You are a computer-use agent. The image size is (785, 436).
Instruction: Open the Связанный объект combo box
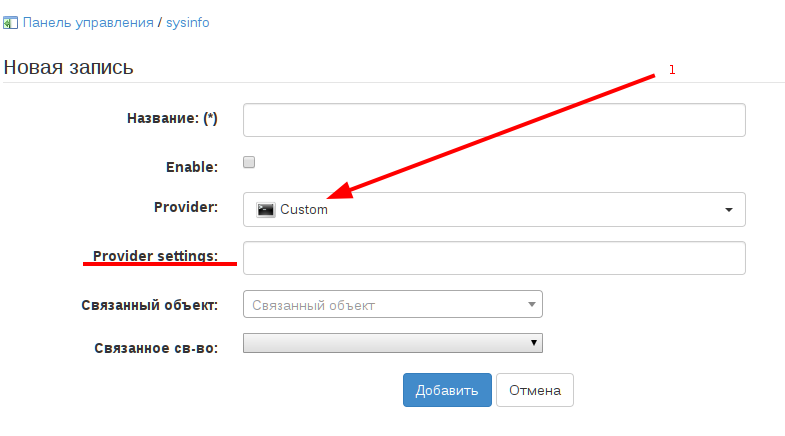click(385, 305)
